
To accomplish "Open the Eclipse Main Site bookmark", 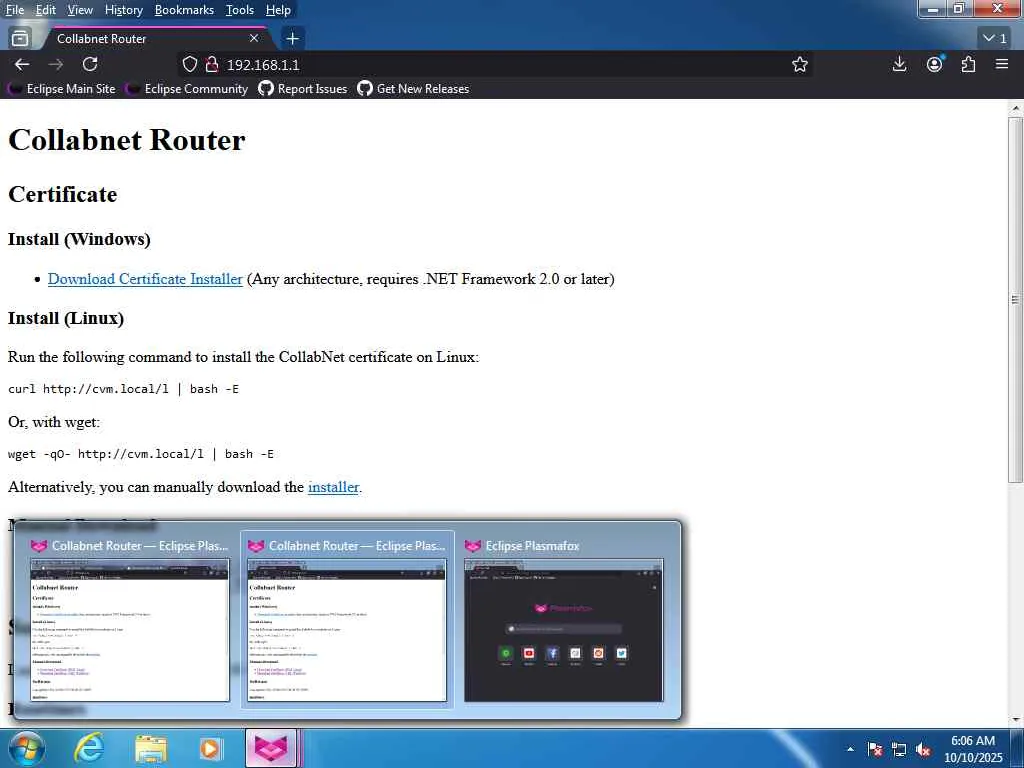I will coord(63,89).
